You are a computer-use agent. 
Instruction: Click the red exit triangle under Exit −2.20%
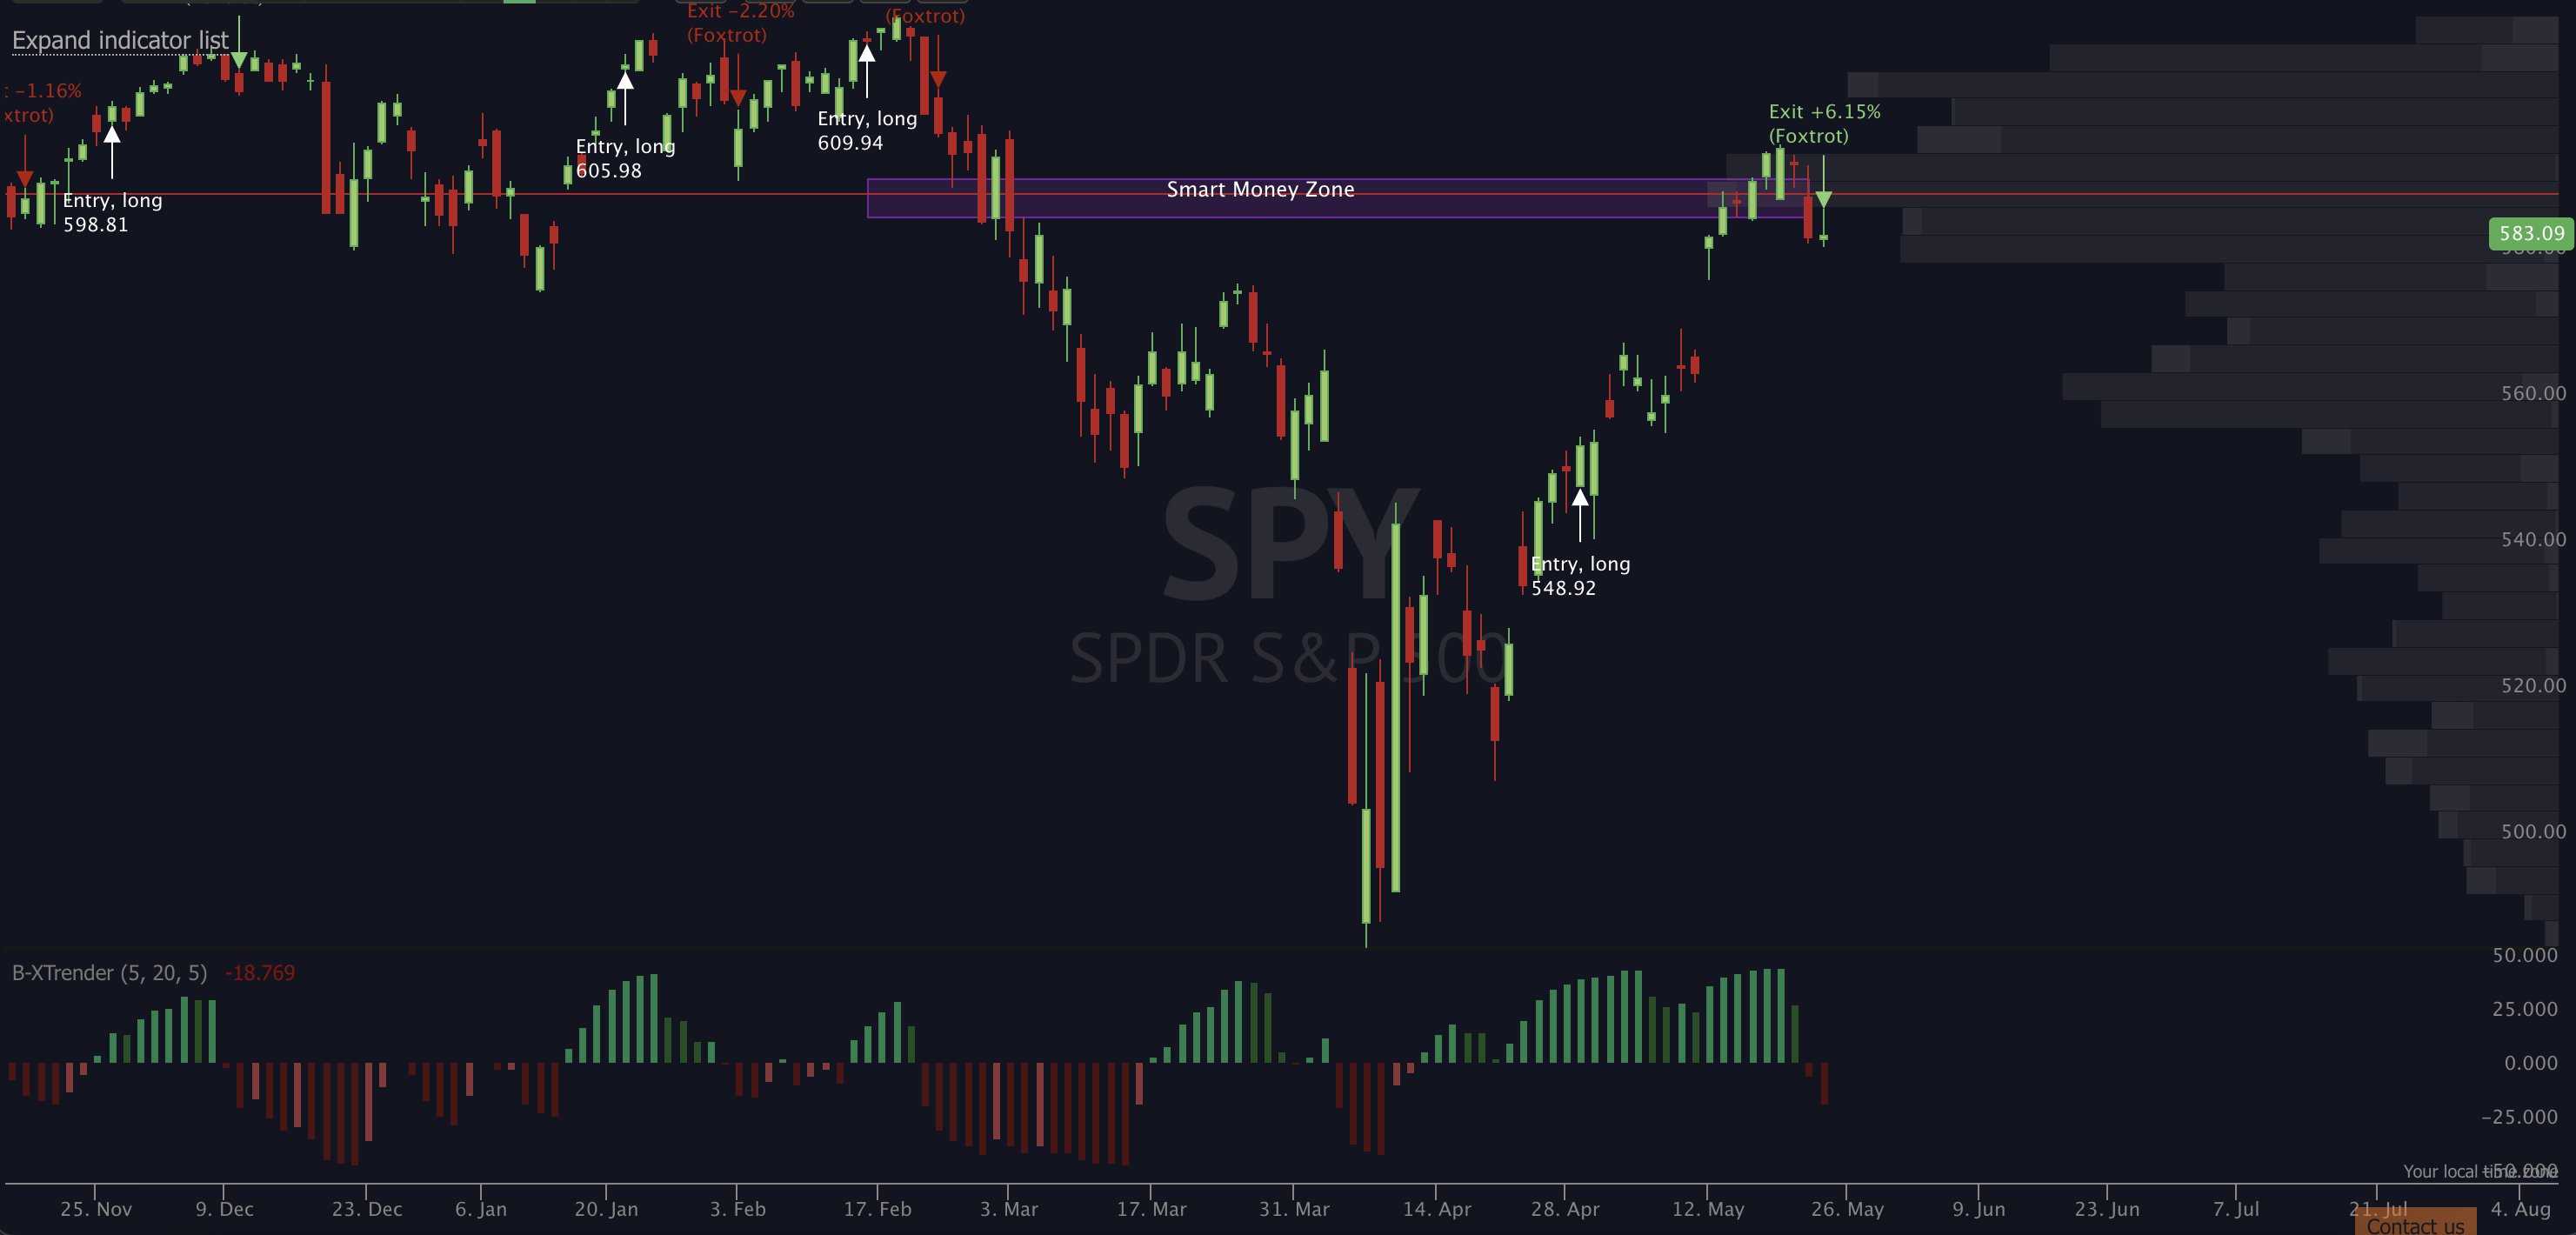tap(738, 97)
